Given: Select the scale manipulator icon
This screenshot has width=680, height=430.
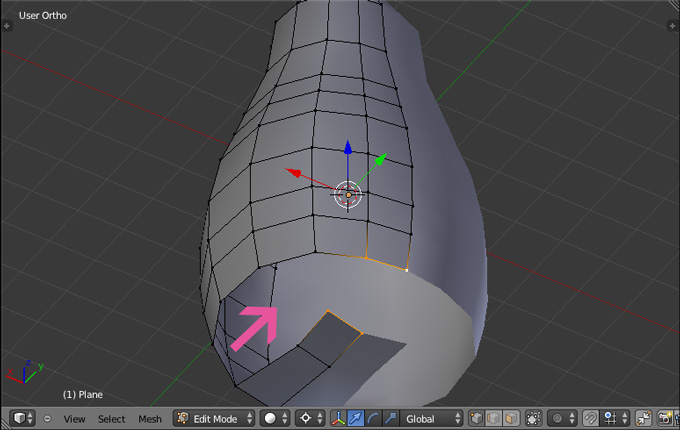Looking at the screenshot, I should pos(390,418).
